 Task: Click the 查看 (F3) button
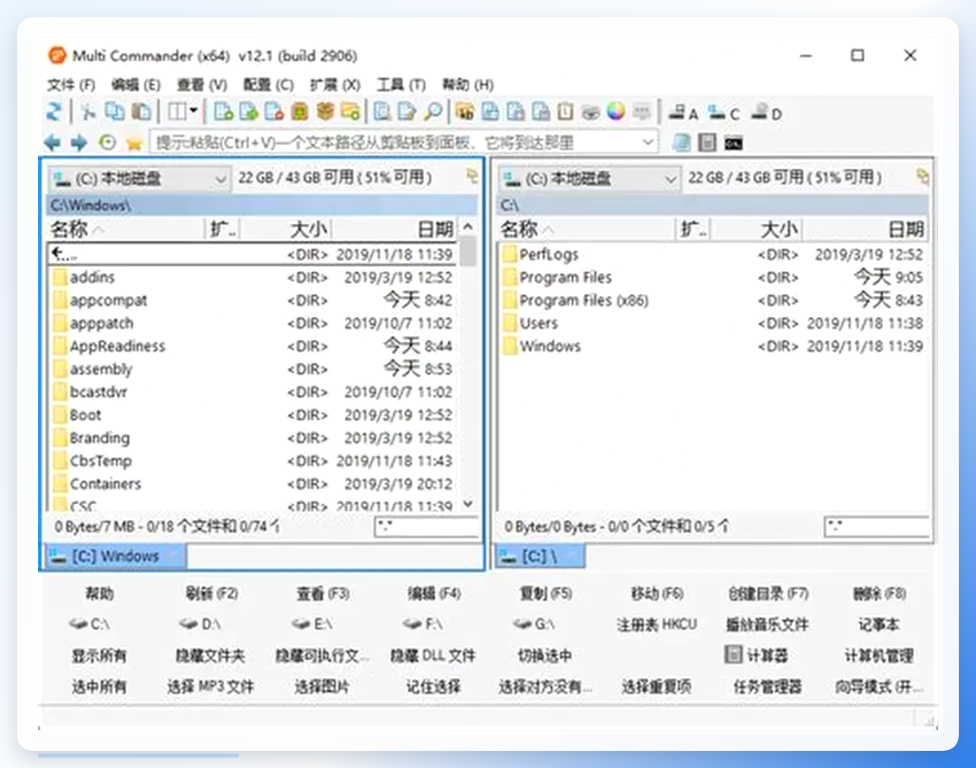click(322, 593)
